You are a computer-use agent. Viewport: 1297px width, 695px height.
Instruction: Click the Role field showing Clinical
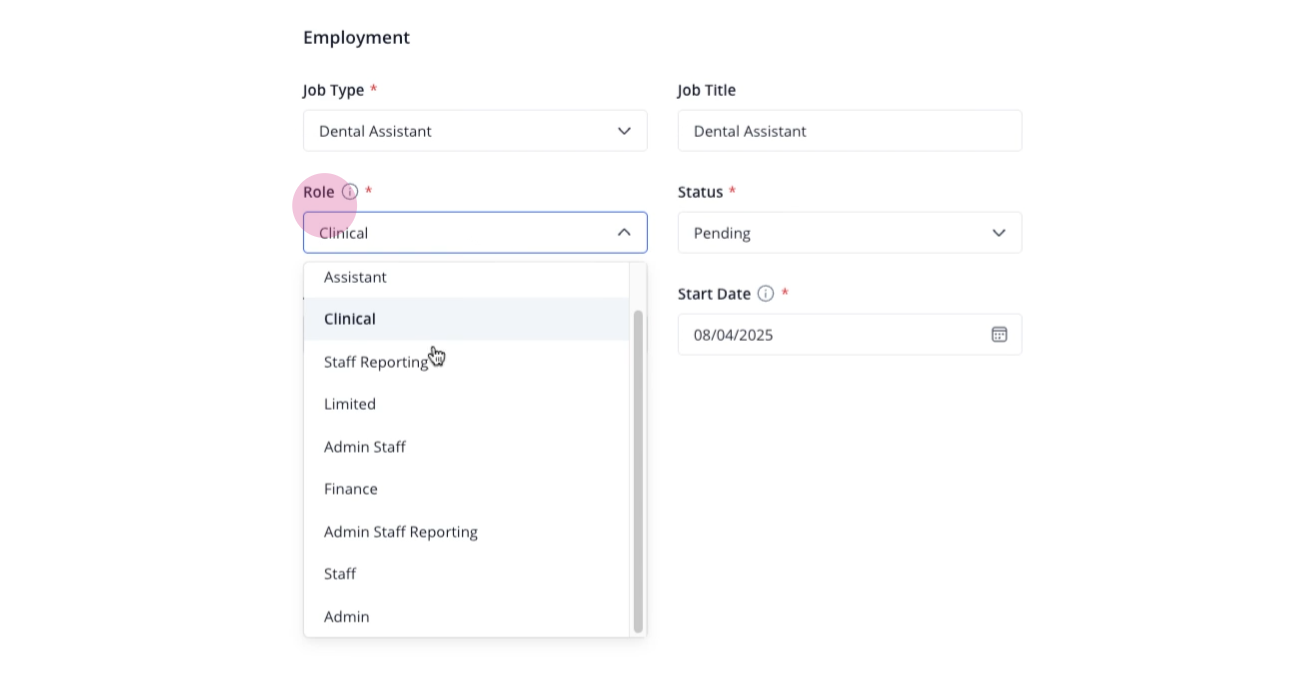(475, 232)
